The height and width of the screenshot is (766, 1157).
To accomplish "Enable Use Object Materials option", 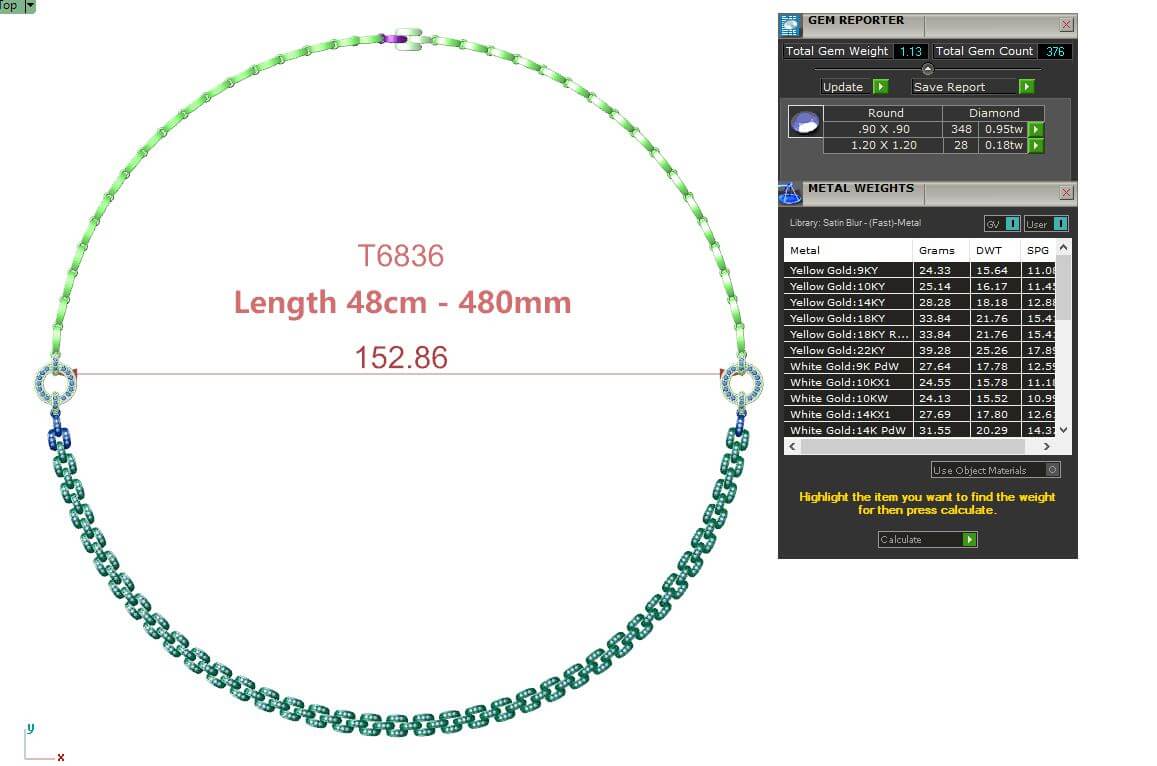I will click(x=1051, y=470).
